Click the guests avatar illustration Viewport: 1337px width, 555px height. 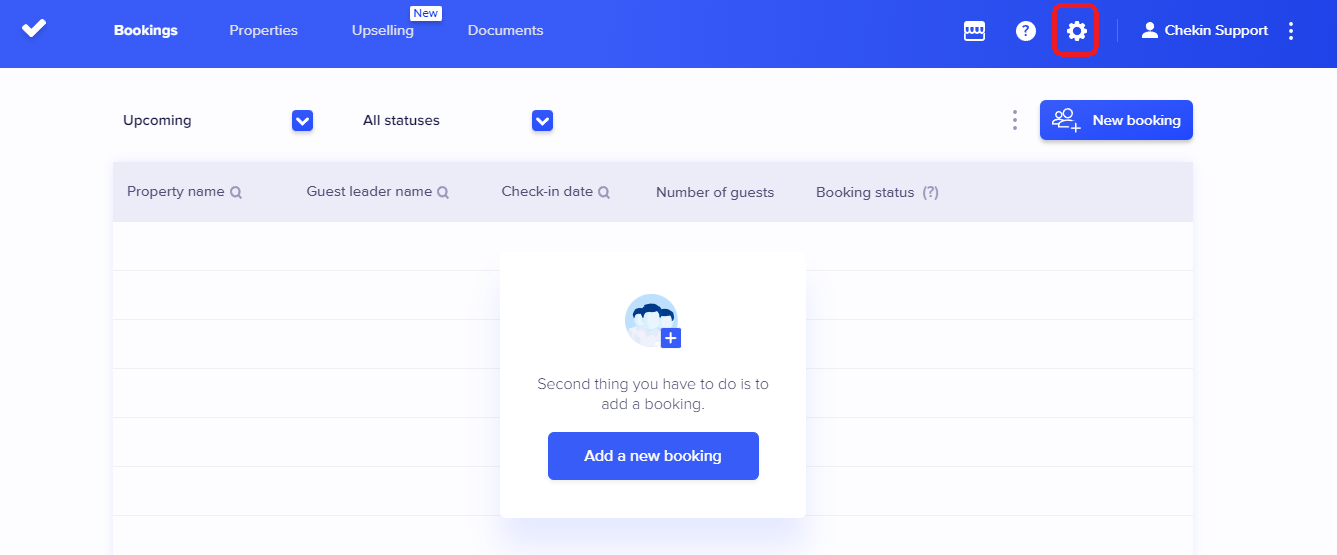652,321
